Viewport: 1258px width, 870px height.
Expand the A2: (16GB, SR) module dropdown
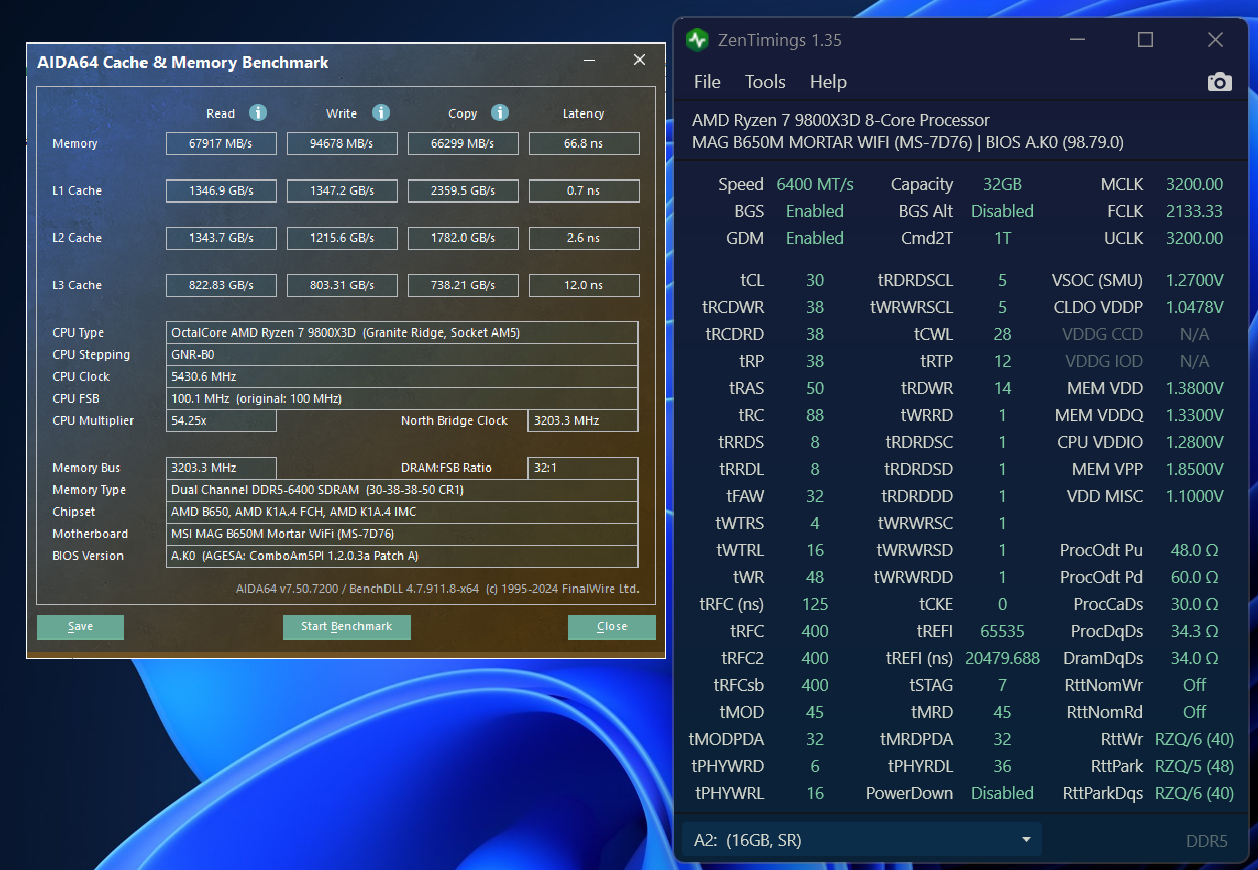[x=861, y=840]
